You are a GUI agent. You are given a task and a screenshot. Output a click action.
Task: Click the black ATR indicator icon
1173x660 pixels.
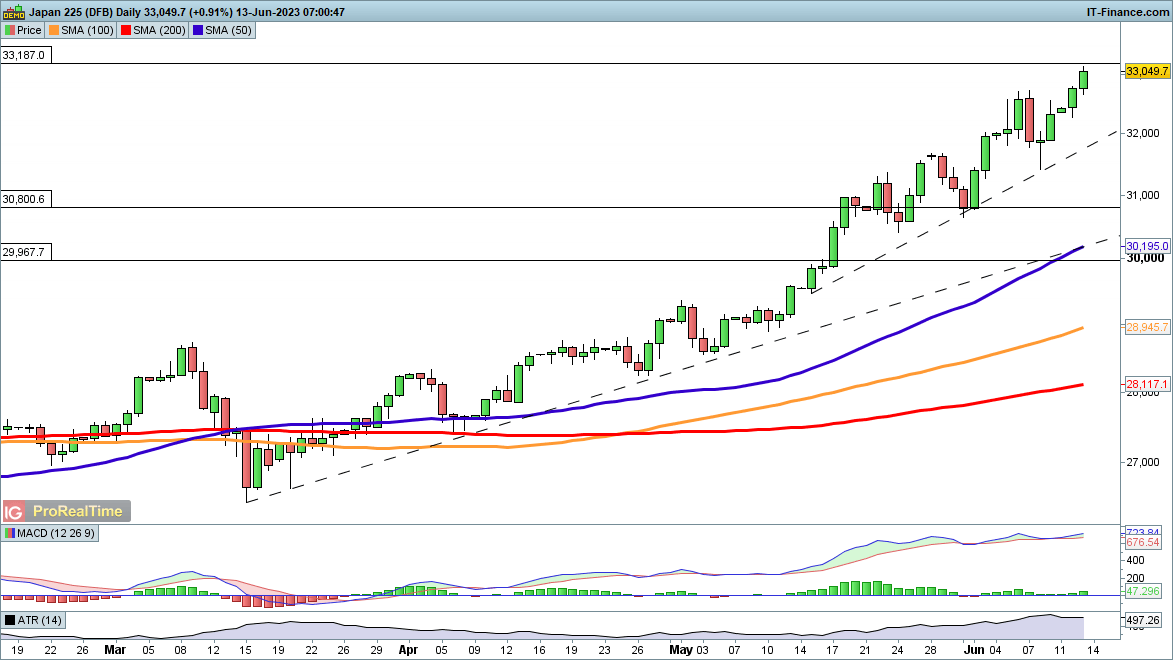(10, 620)
